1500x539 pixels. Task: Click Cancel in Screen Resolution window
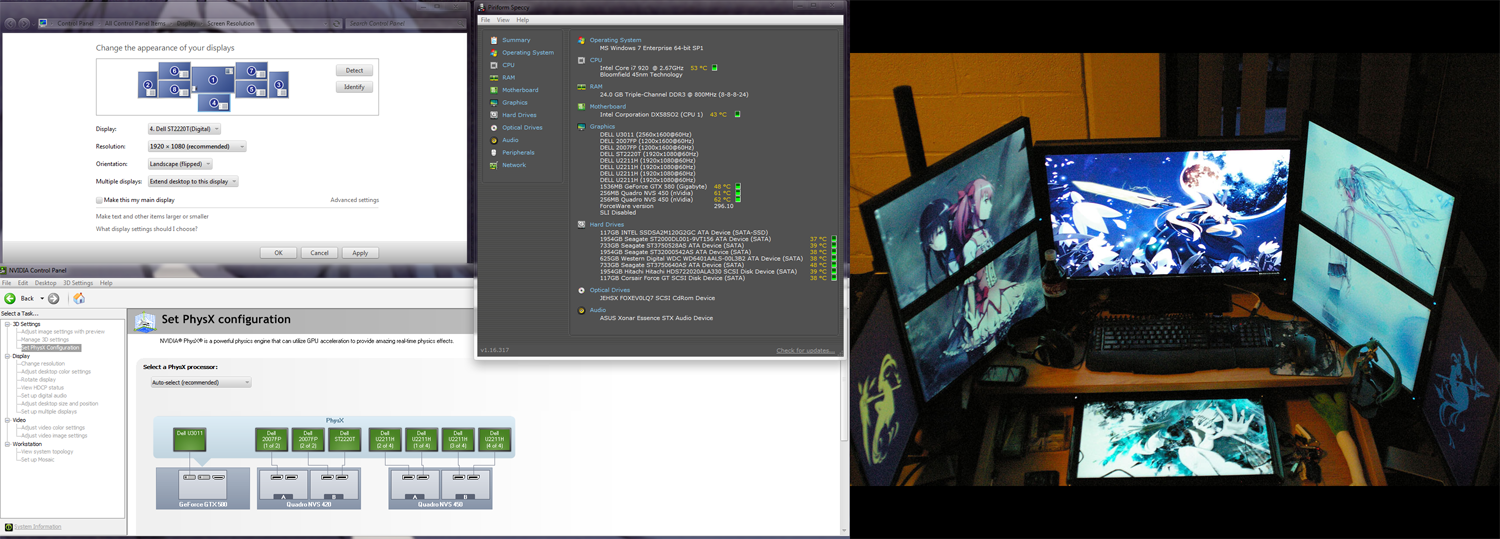319,253
